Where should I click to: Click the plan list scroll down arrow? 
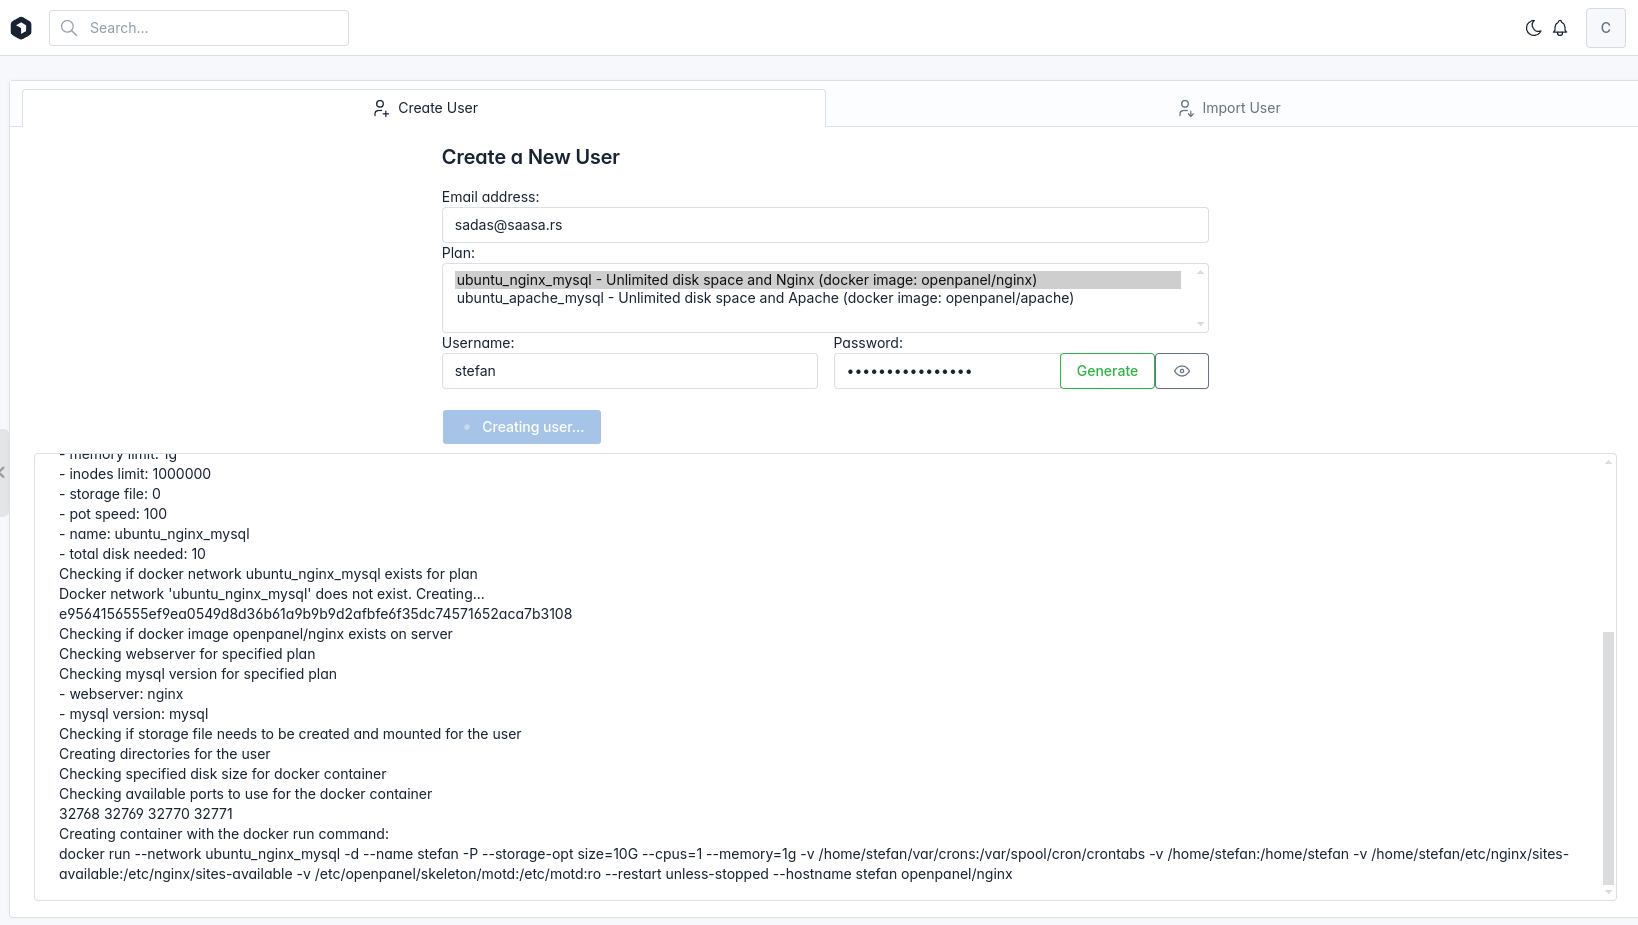pos(1200,324)
